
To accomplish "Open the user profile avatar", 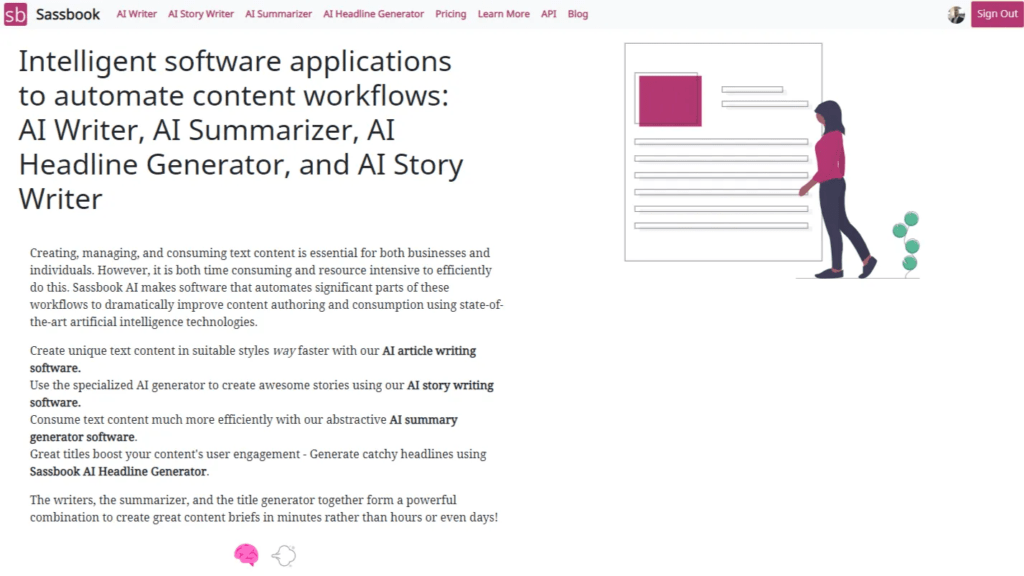I will pos(956,14).
